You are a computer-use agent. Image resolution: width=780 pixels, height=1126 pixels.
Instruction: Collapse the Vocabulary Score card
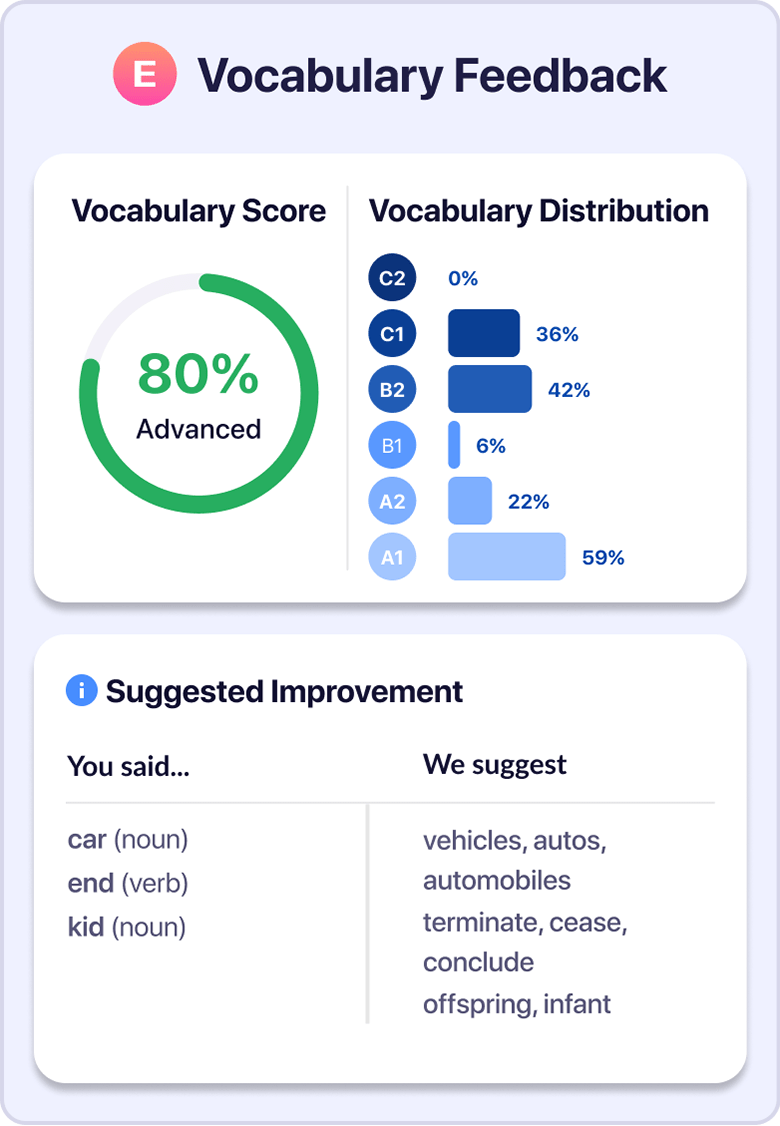(199, 211)
